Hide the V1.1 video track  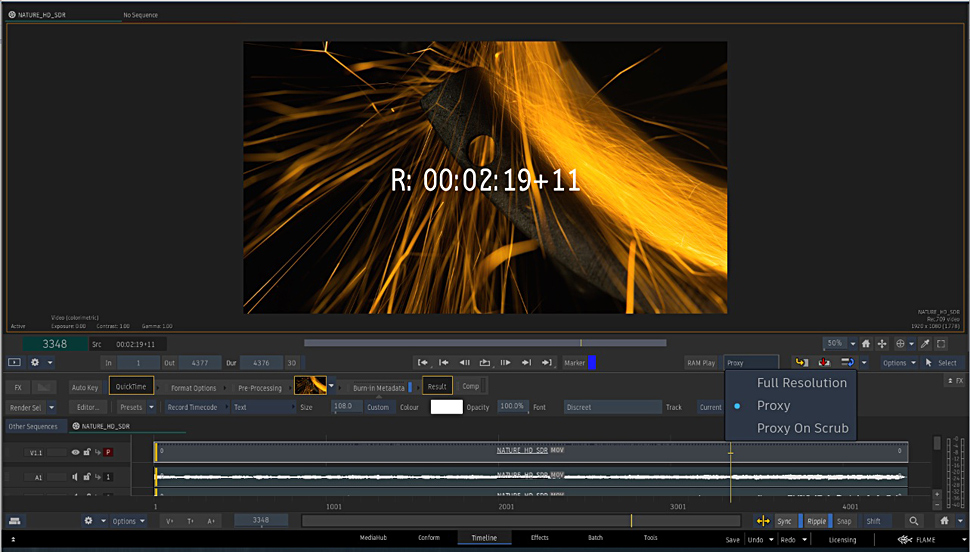(x=75, y=452)
